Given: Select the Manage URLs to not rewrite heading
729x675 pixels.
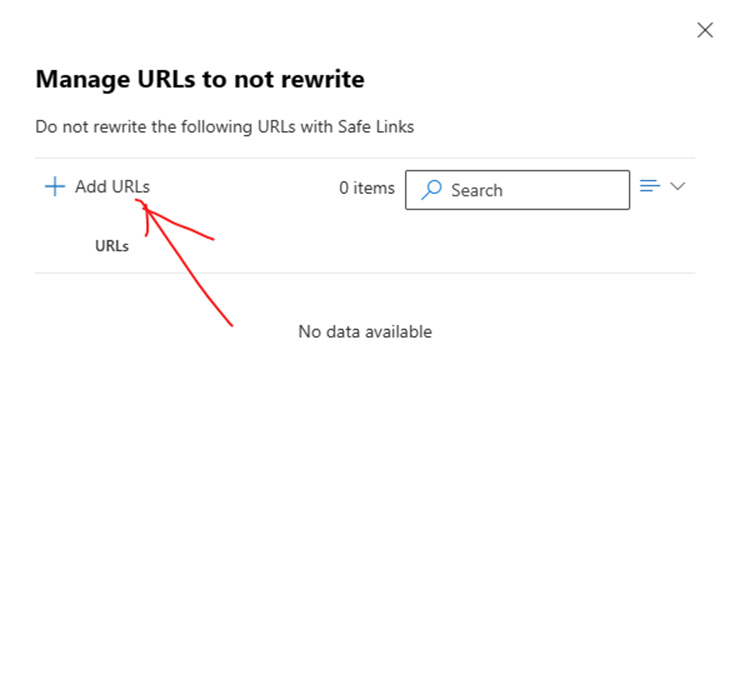Looking at the screenshot, I should point(200,79).
